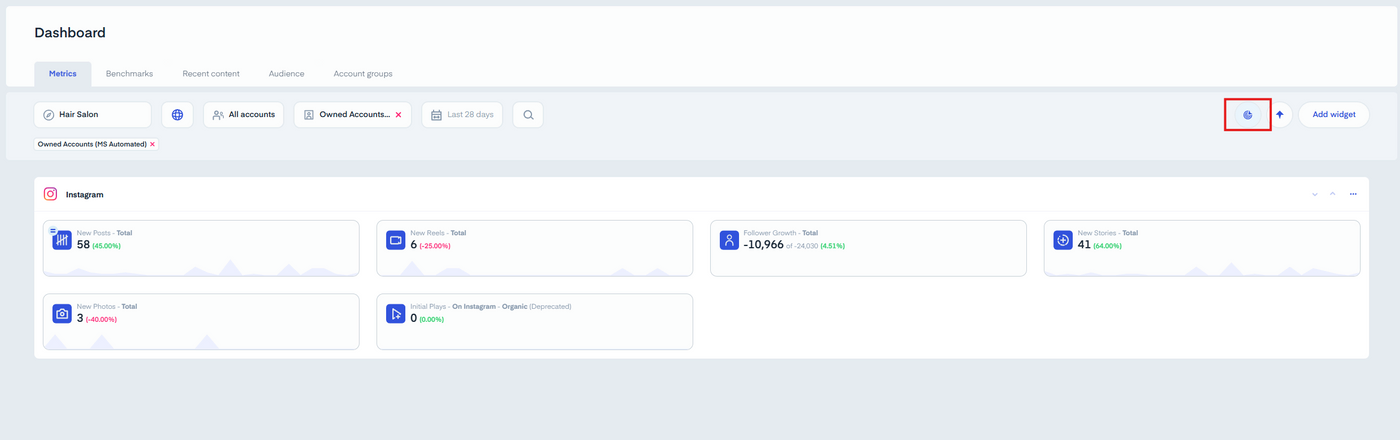Viewport: 1400px width, 440px height.
Task: Open the Account groups tab
Action: [363, 74]
